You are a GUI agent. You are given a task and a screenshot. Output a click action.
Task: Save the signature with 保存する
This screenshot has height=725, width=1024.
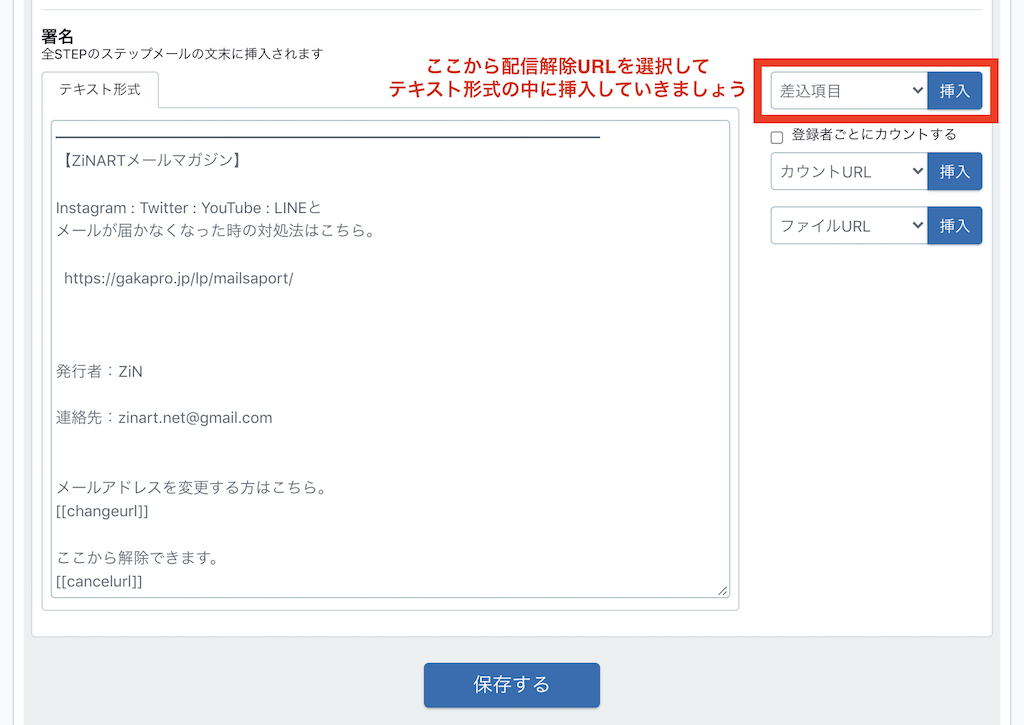coord(511,685)
